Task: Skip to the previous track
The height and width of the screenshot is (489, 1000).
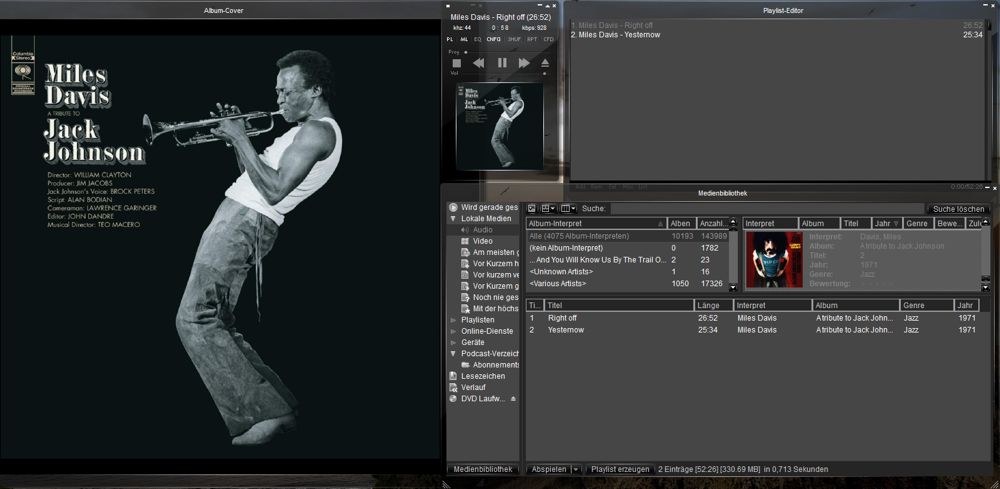Action: 479,63
